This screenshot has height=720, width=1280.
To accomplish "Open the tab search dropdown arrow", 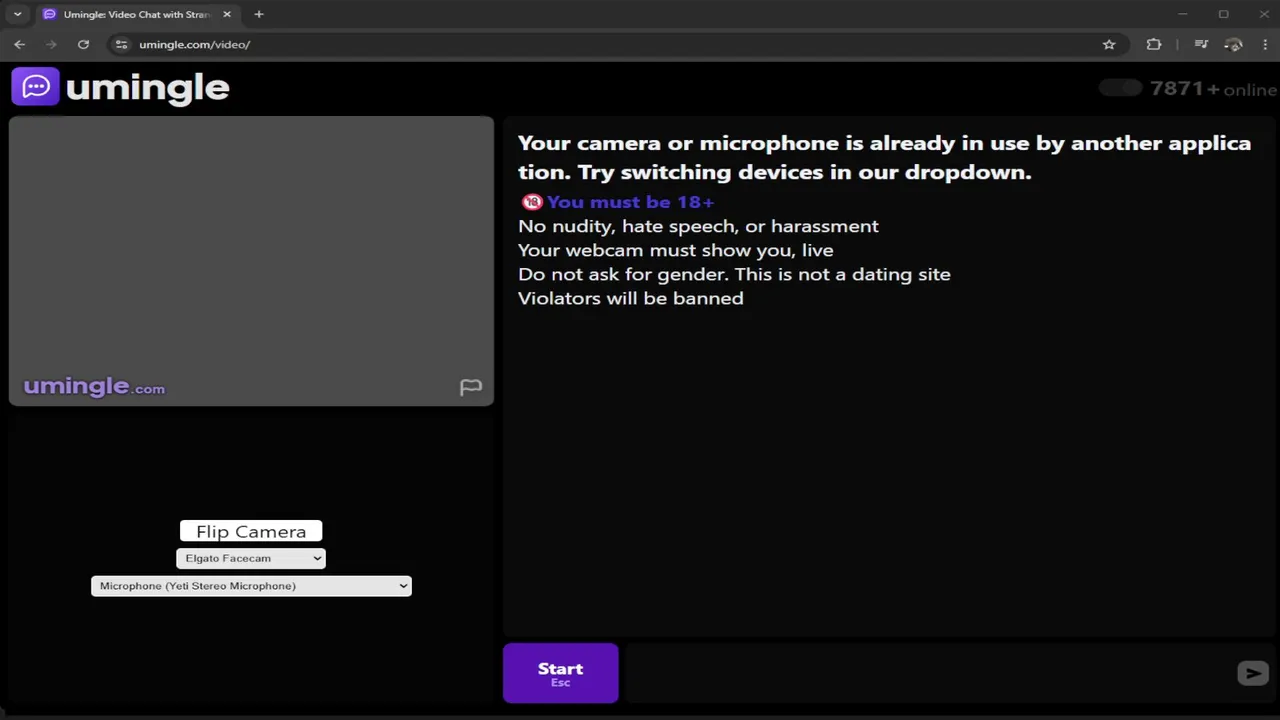I will point(17,14).
